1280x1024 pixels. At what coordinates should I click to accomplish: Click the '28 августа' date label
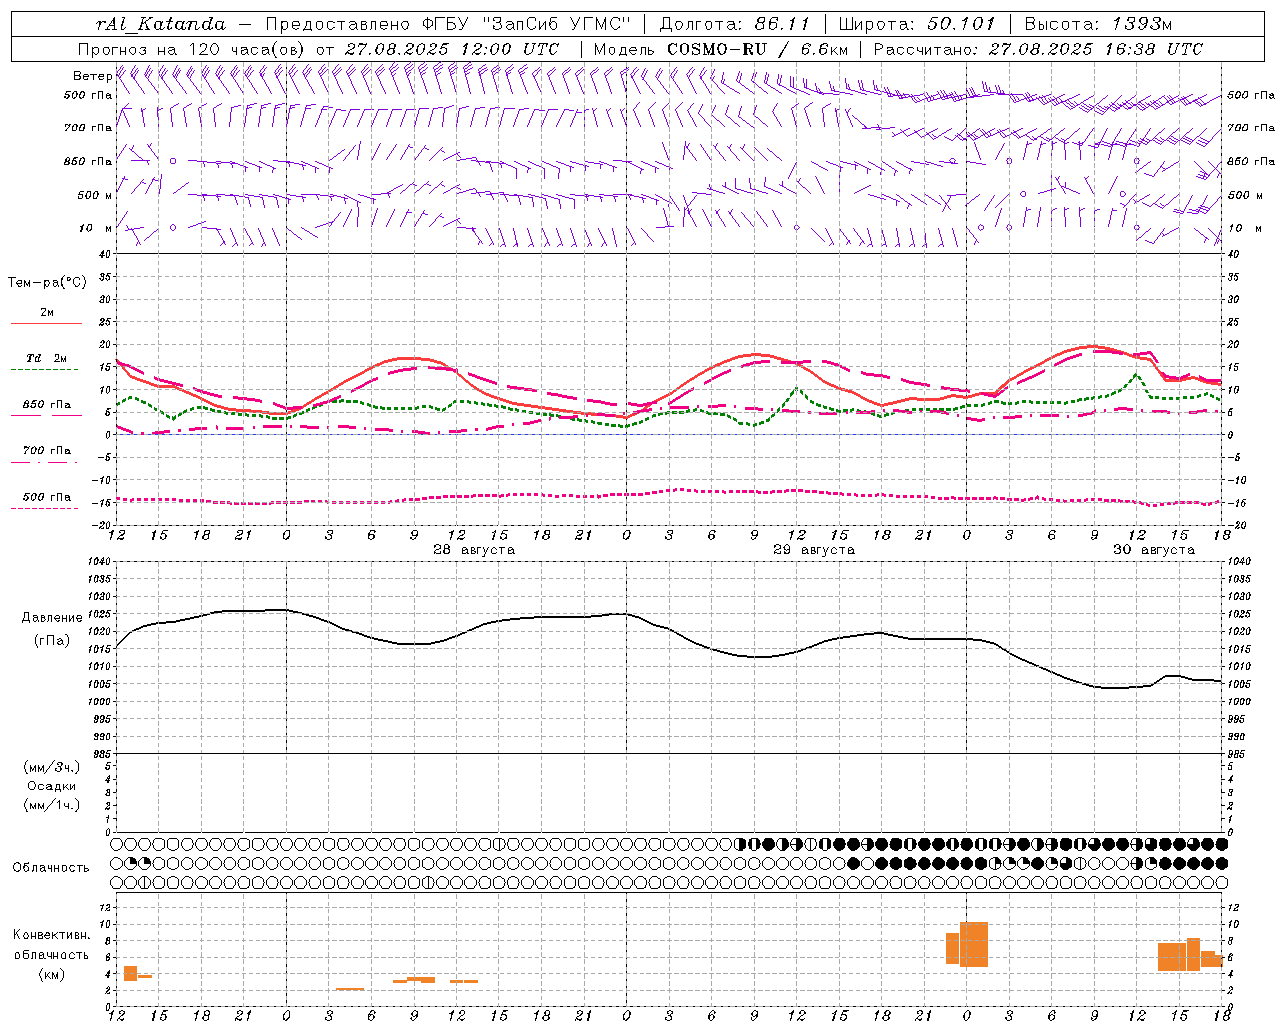(474, 550)
